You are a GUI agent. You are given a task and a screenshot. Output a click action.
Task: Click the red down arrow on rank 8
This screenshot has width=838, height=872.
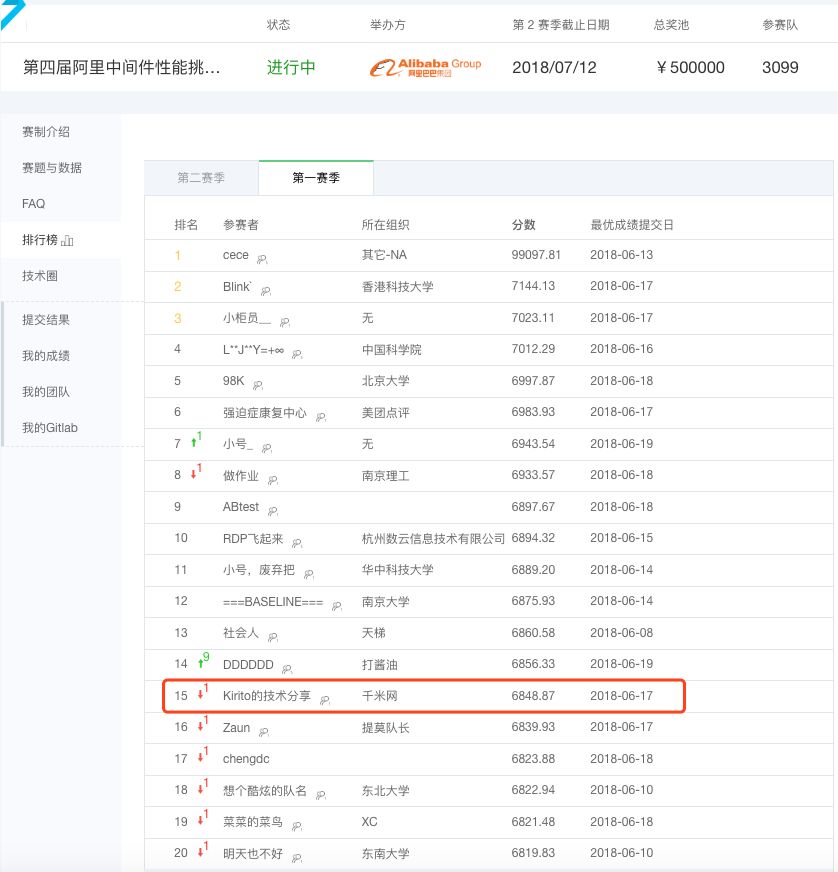coord(194,474)
